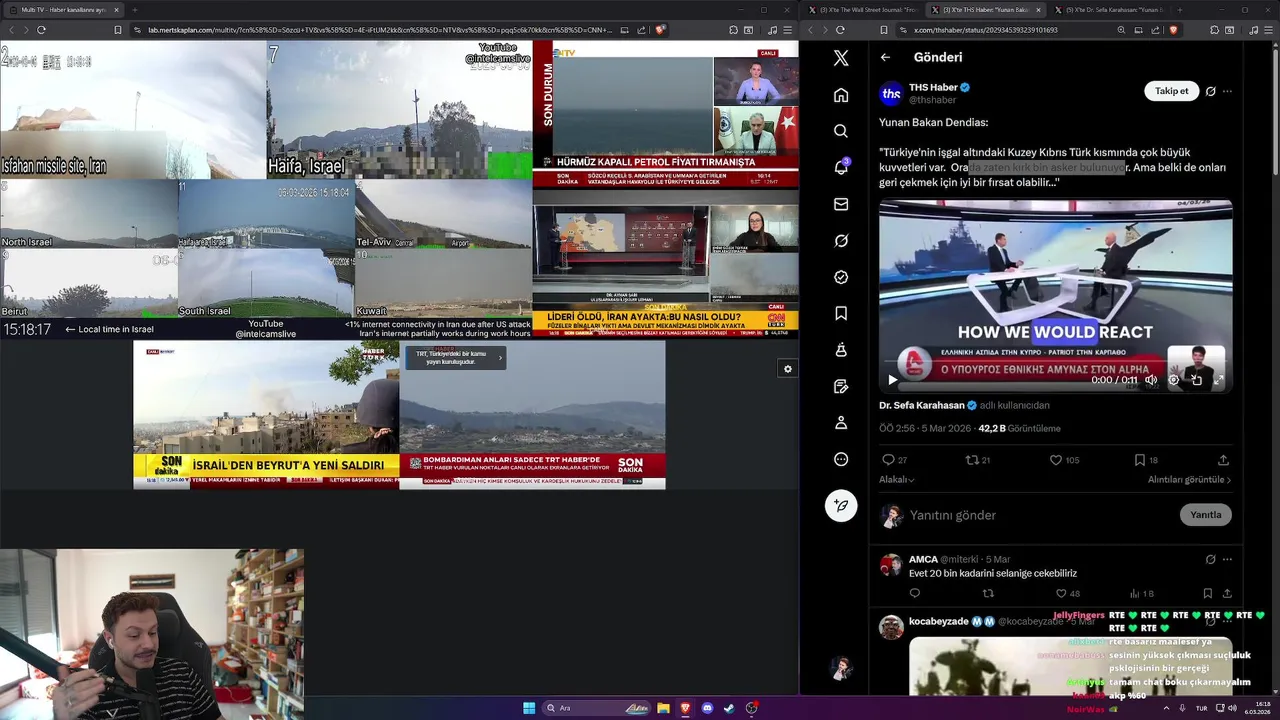Screen dimensions: 1280x720
Task: Open X search (Explore) in sidebar
Action: 841,131
